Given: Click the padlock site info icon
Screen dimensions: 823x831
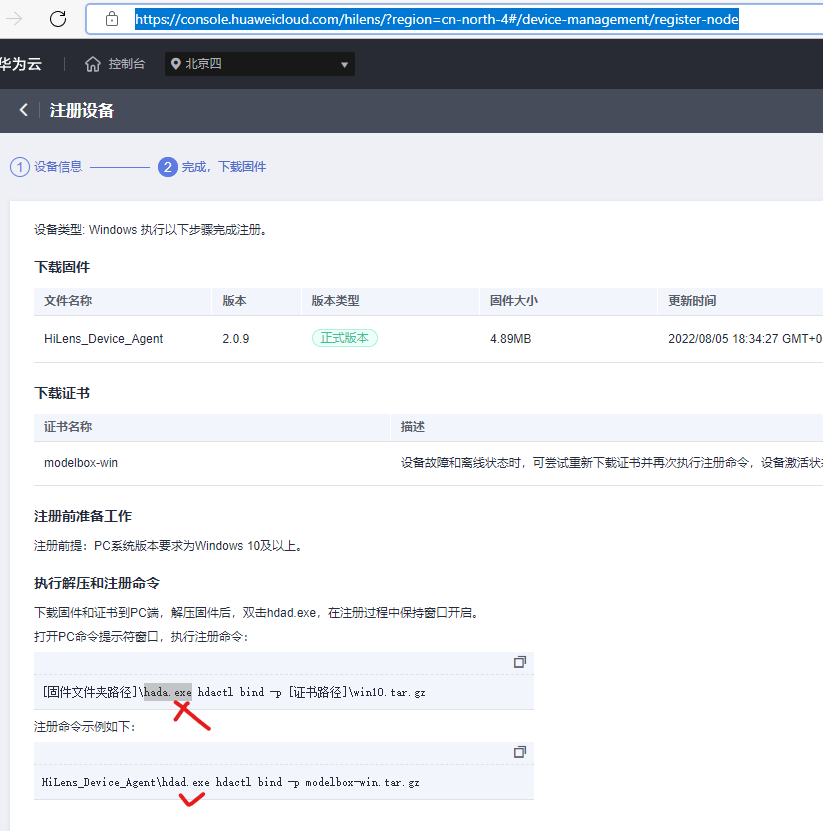Looking at the screenshot, I should tap(112, 19).
